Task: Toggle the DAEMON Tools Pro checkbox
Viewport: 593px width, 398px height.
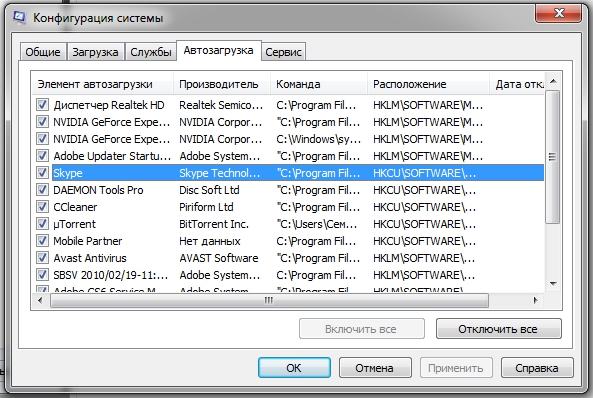Action: [42, 190]
